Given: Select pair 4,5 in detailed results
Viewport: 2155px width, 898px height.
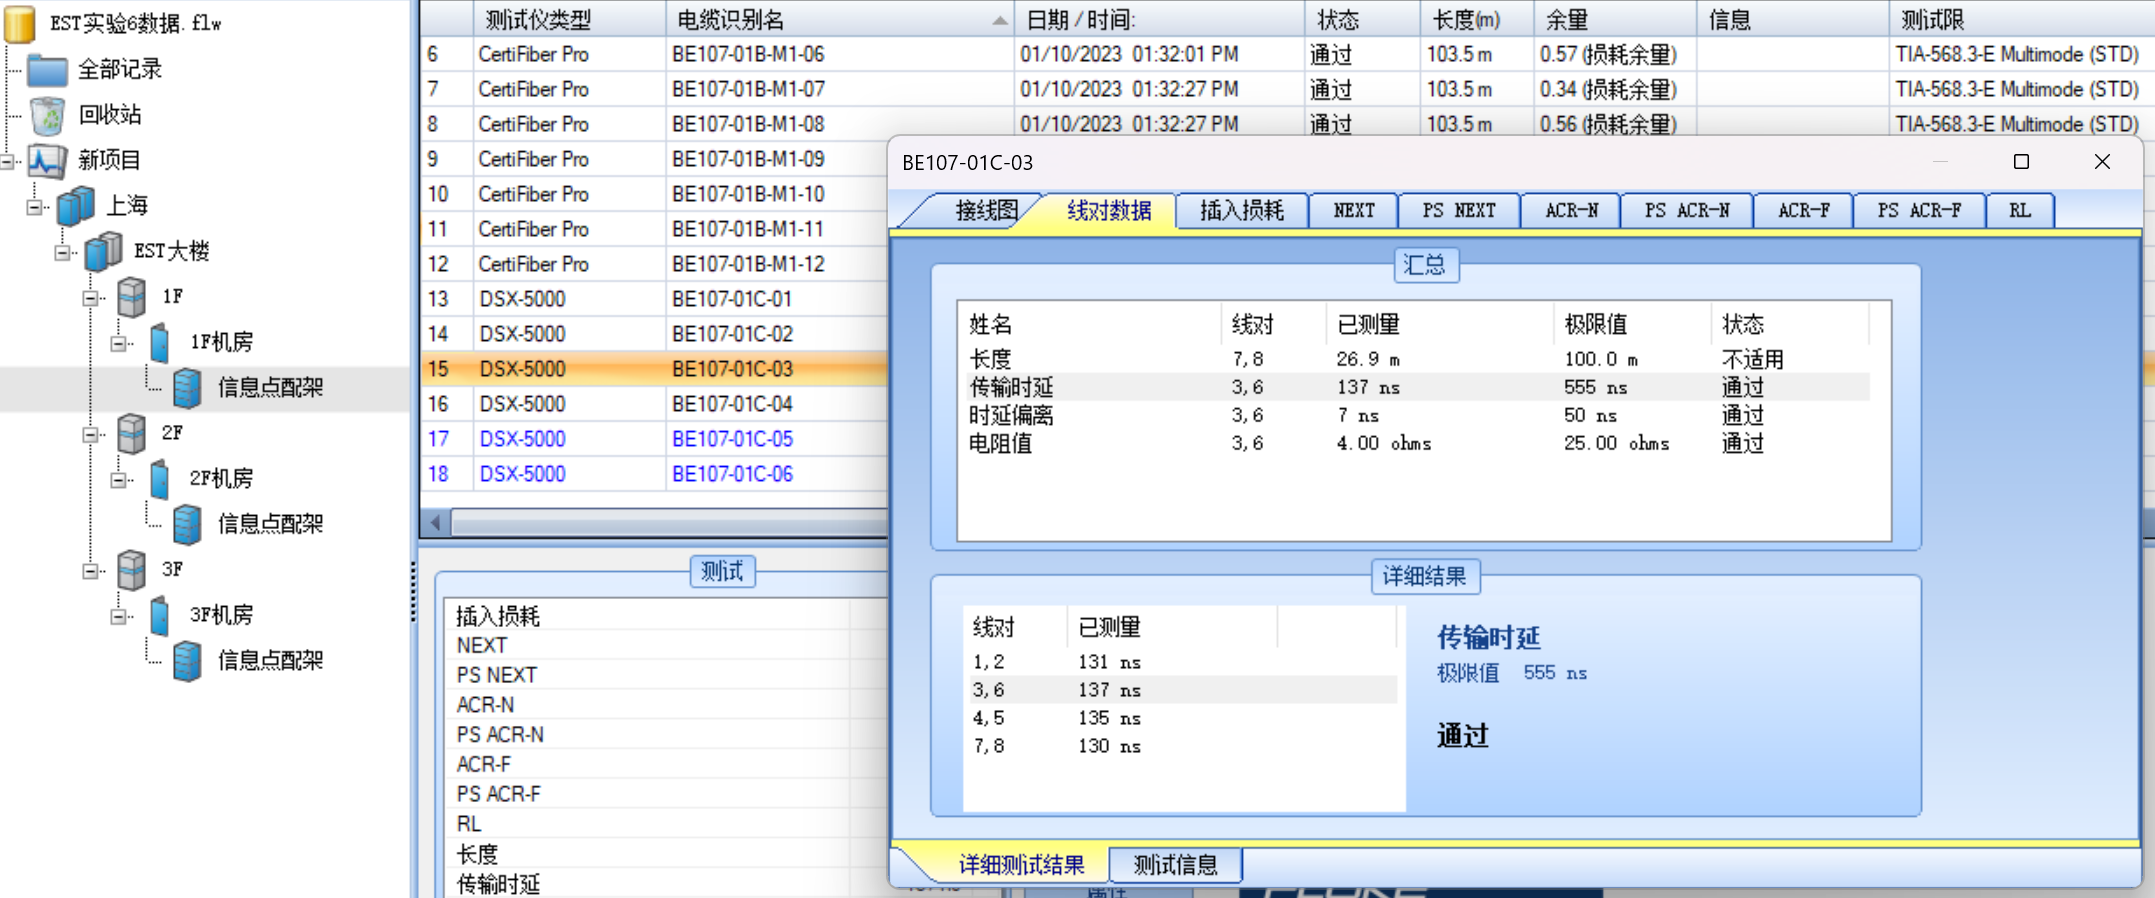Looking at the screenshot, I should click(x=989, y=718).
